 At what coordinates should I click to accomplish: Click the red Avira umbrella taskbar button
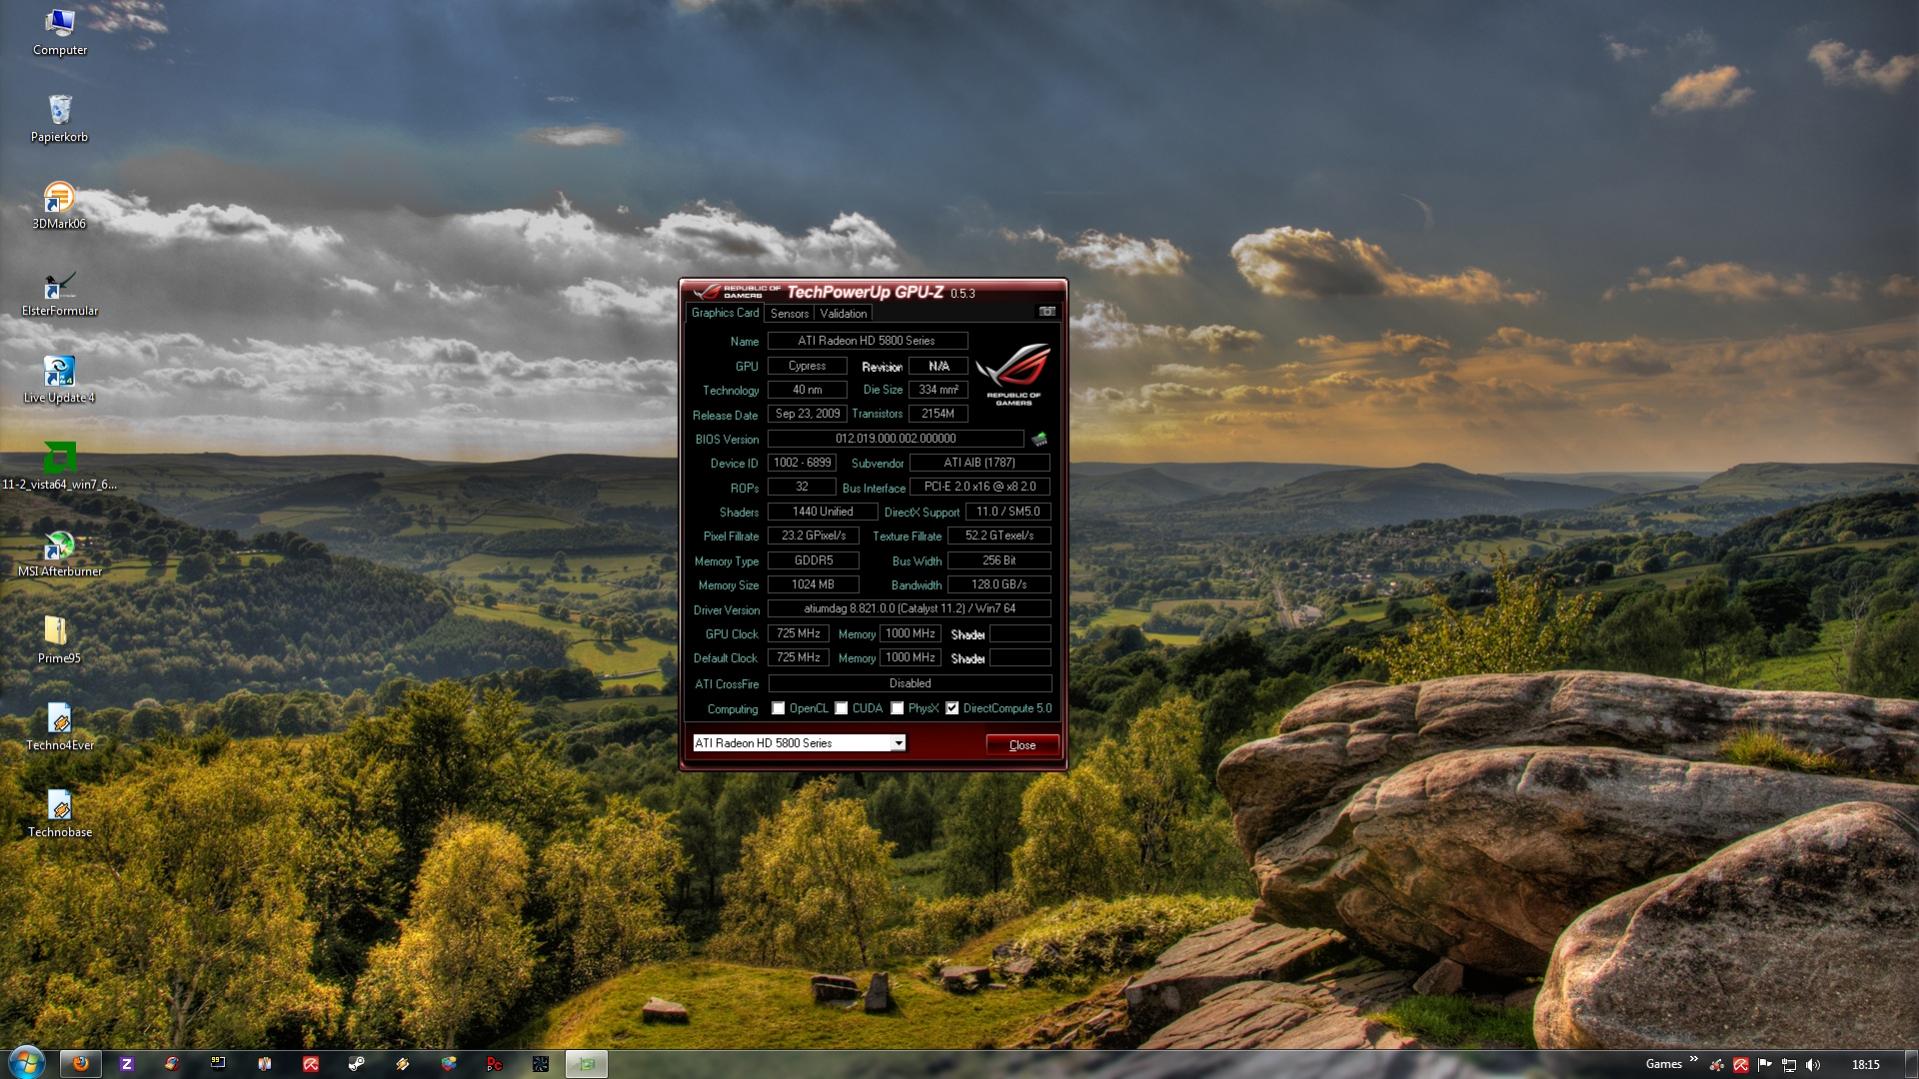[310, 1064]
